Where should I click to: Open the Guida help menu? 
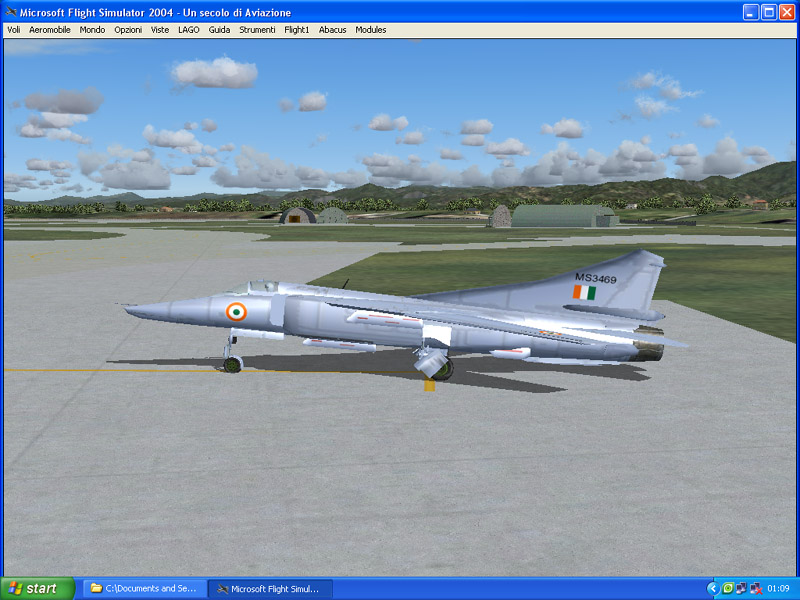pos(219,30)
